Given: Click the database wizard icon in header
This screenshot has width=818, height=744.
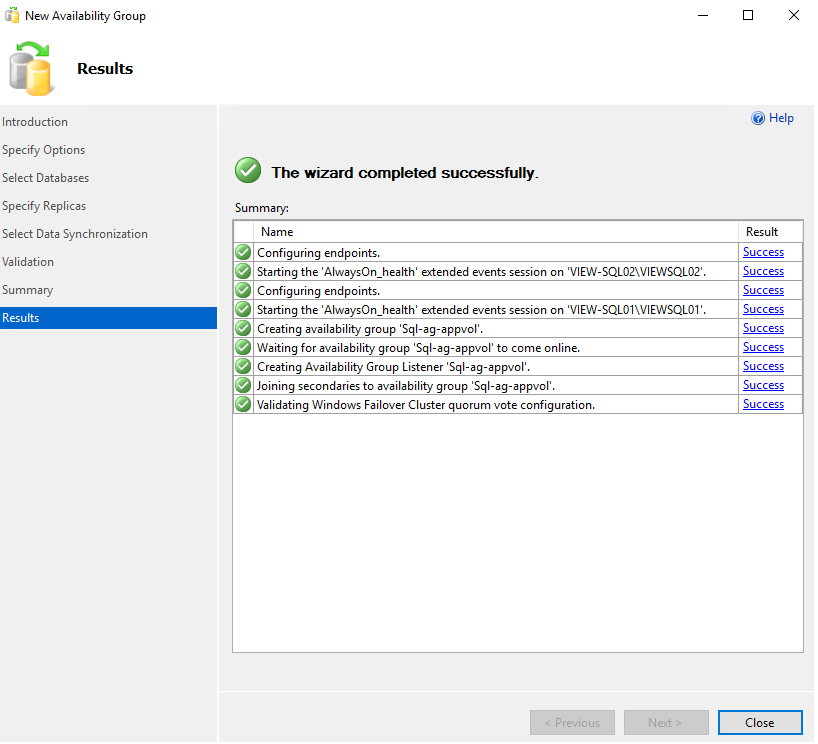Looking at the screenshot, I should (x=30, y=68).
